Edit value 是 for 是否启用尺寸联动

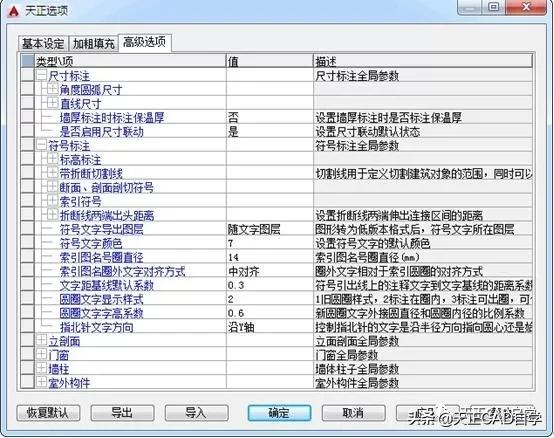(x=270, y=132)
